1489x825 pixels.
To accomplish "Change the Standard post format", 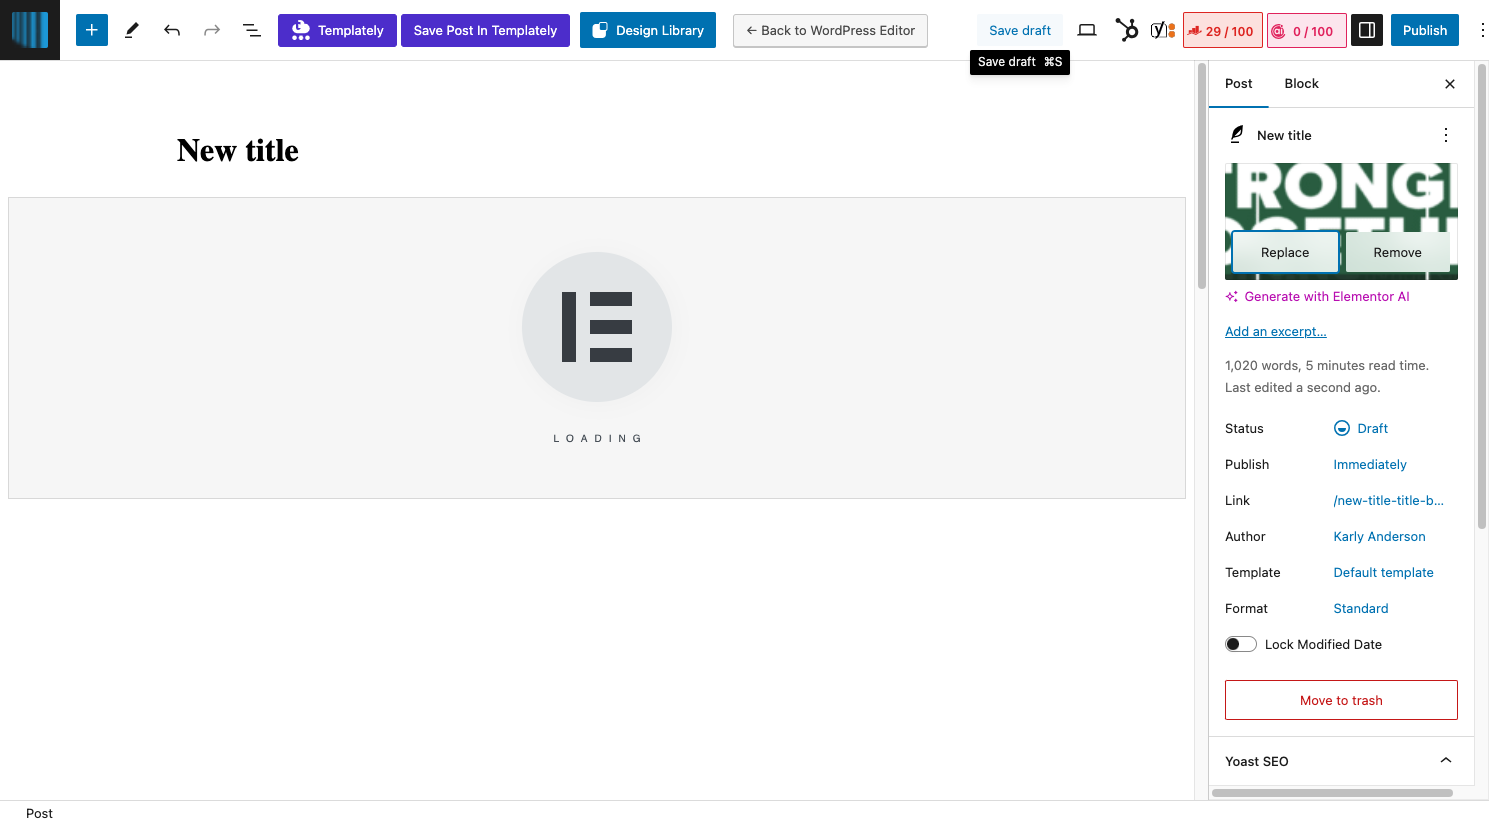I will click(x=1361, y=608).
